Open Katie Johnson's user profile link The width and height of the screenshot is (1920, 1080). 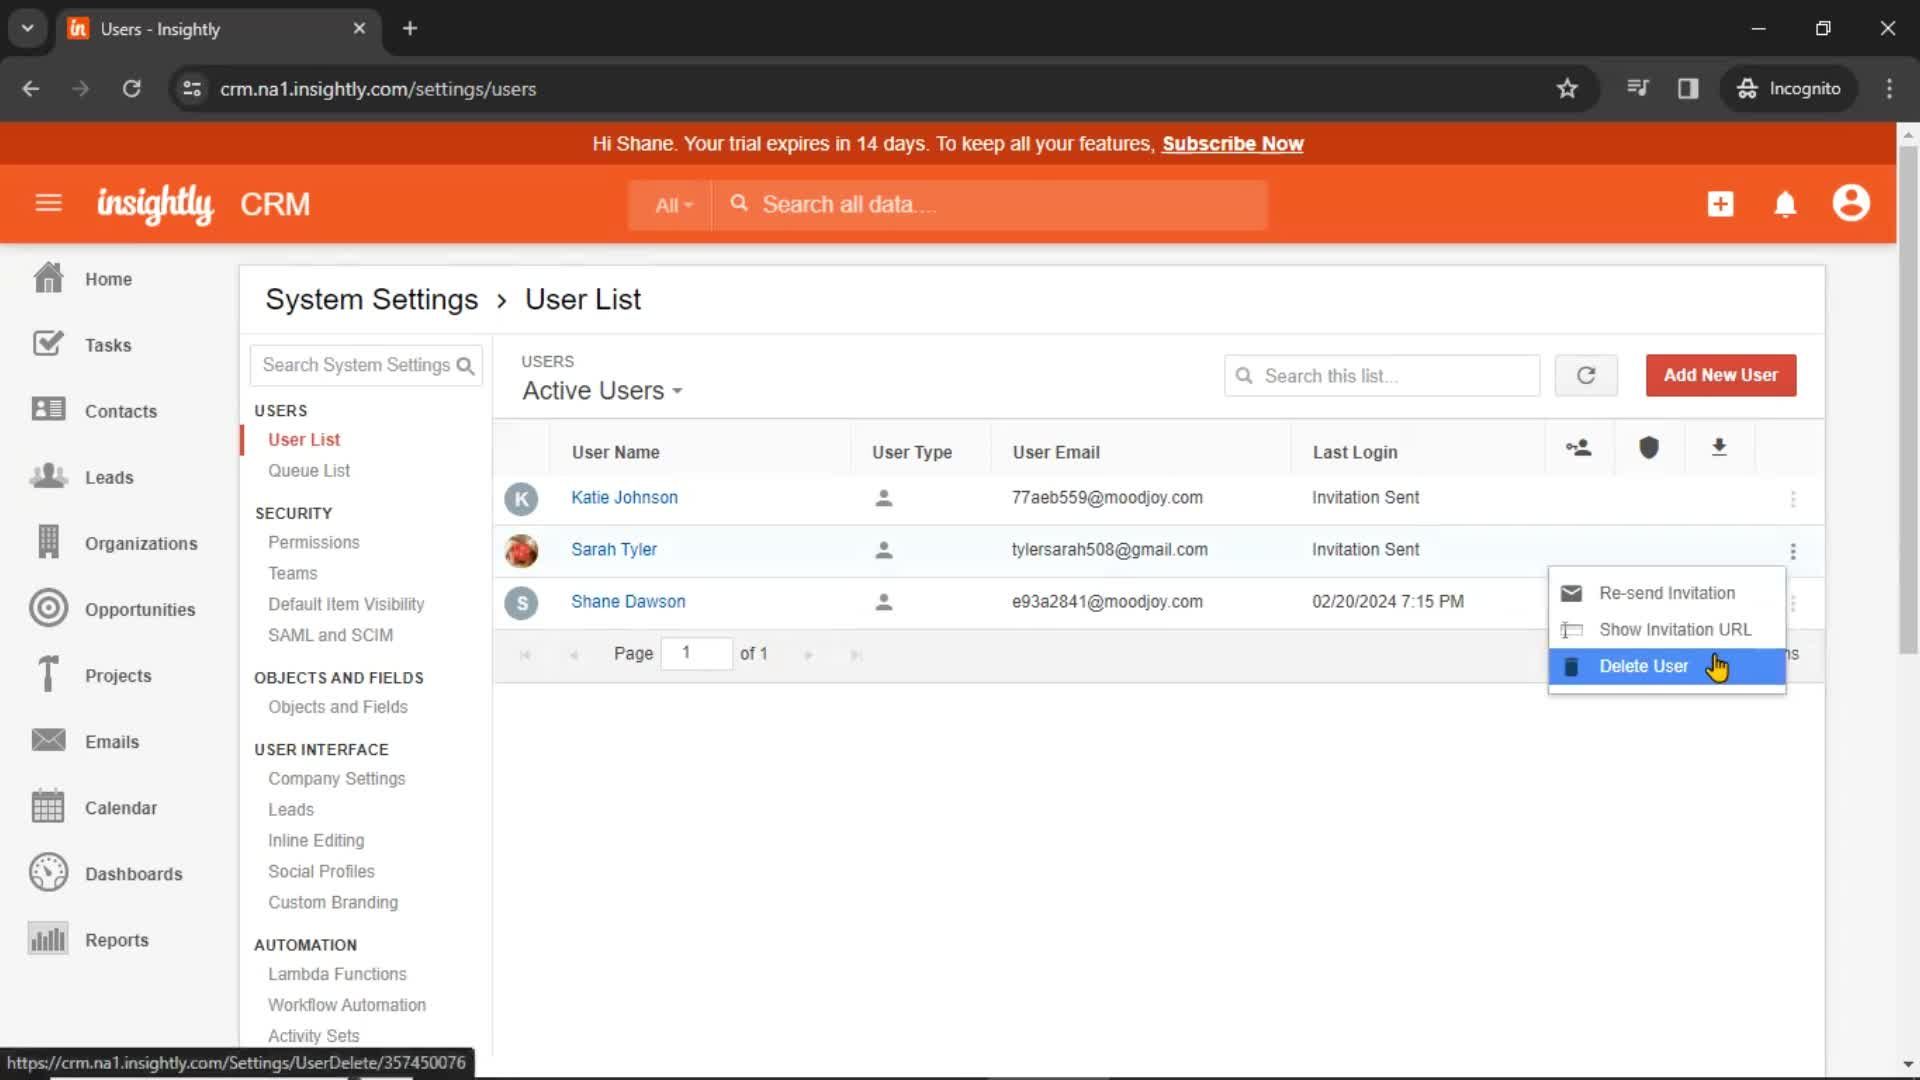(624, 497)
